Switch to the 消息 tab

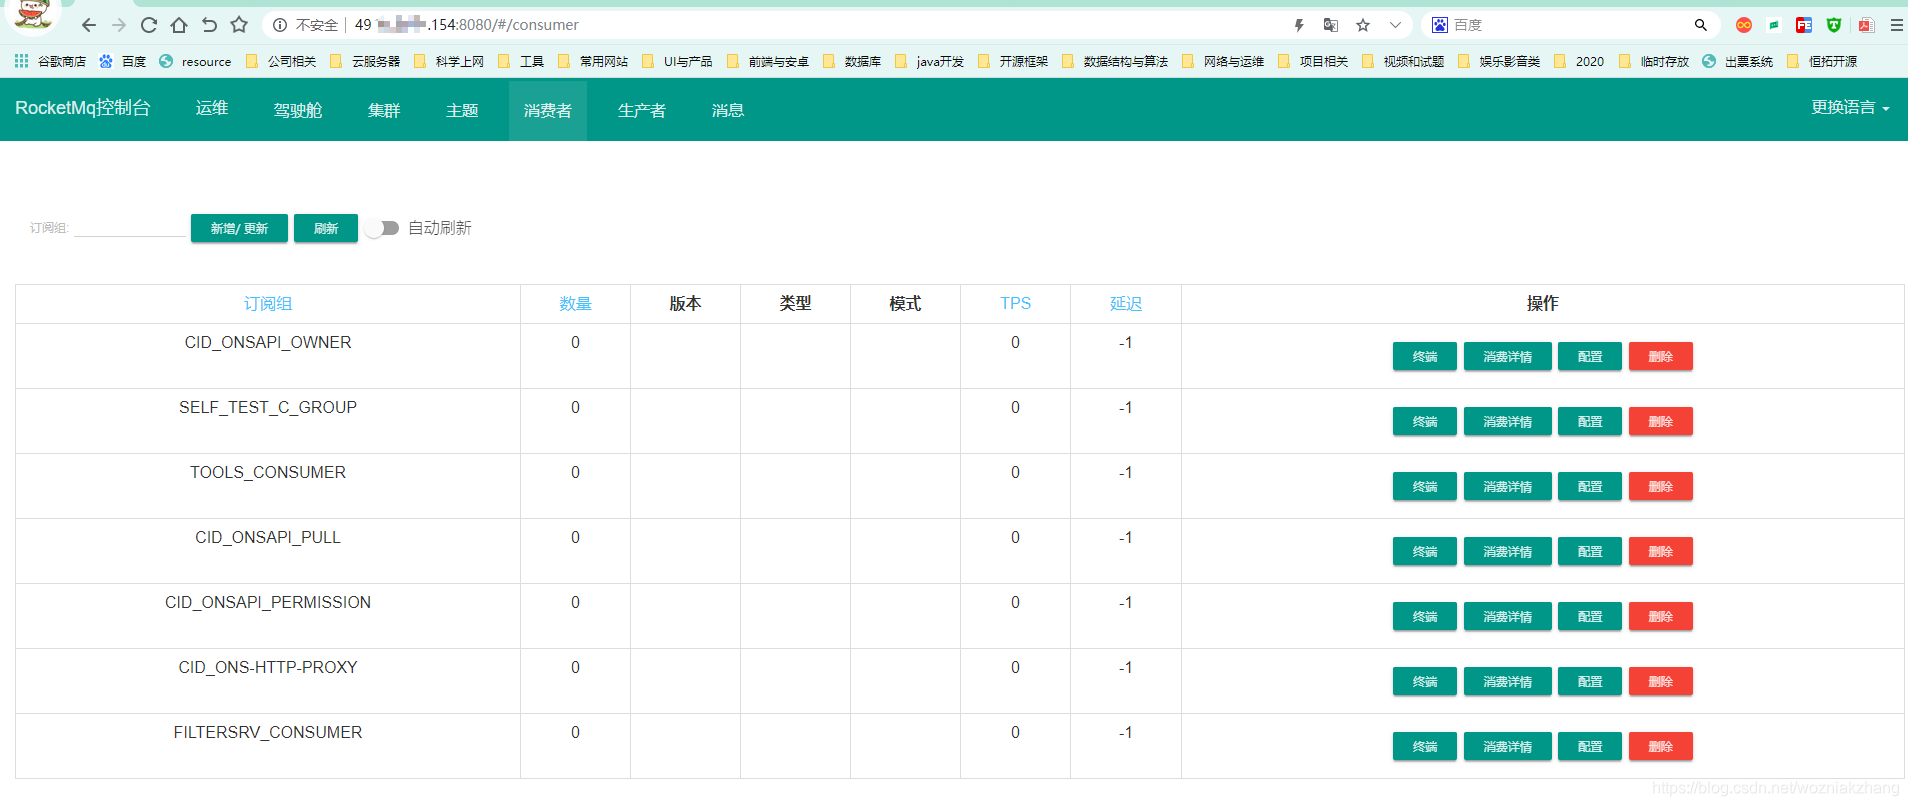pyautogui.click(x=728, y=110)
